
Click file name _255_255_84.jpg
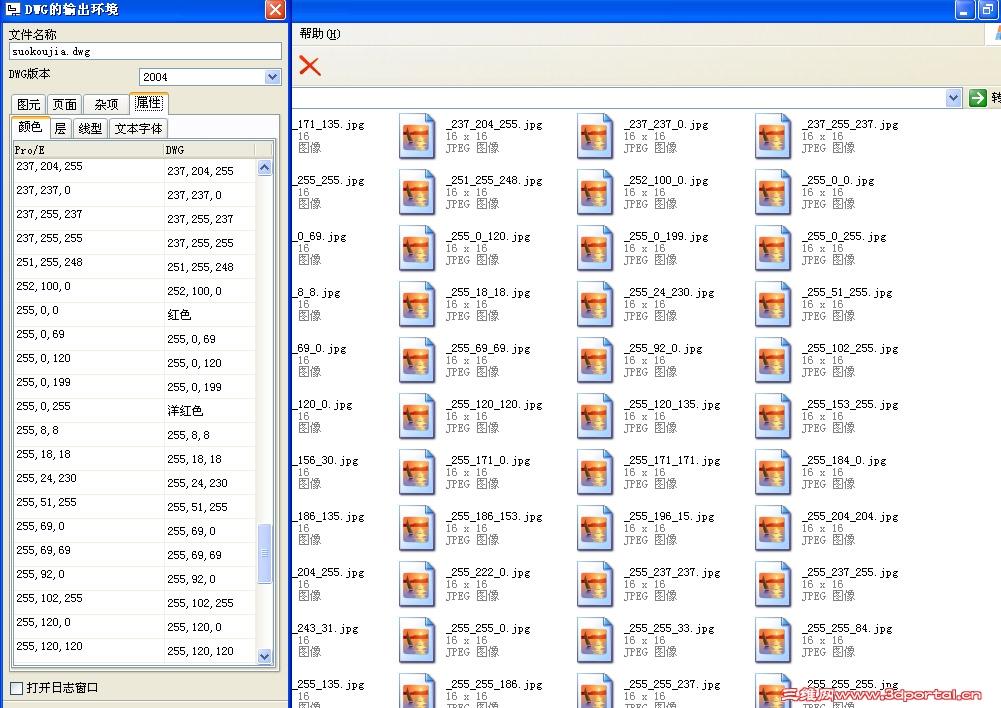coord(847,629)
